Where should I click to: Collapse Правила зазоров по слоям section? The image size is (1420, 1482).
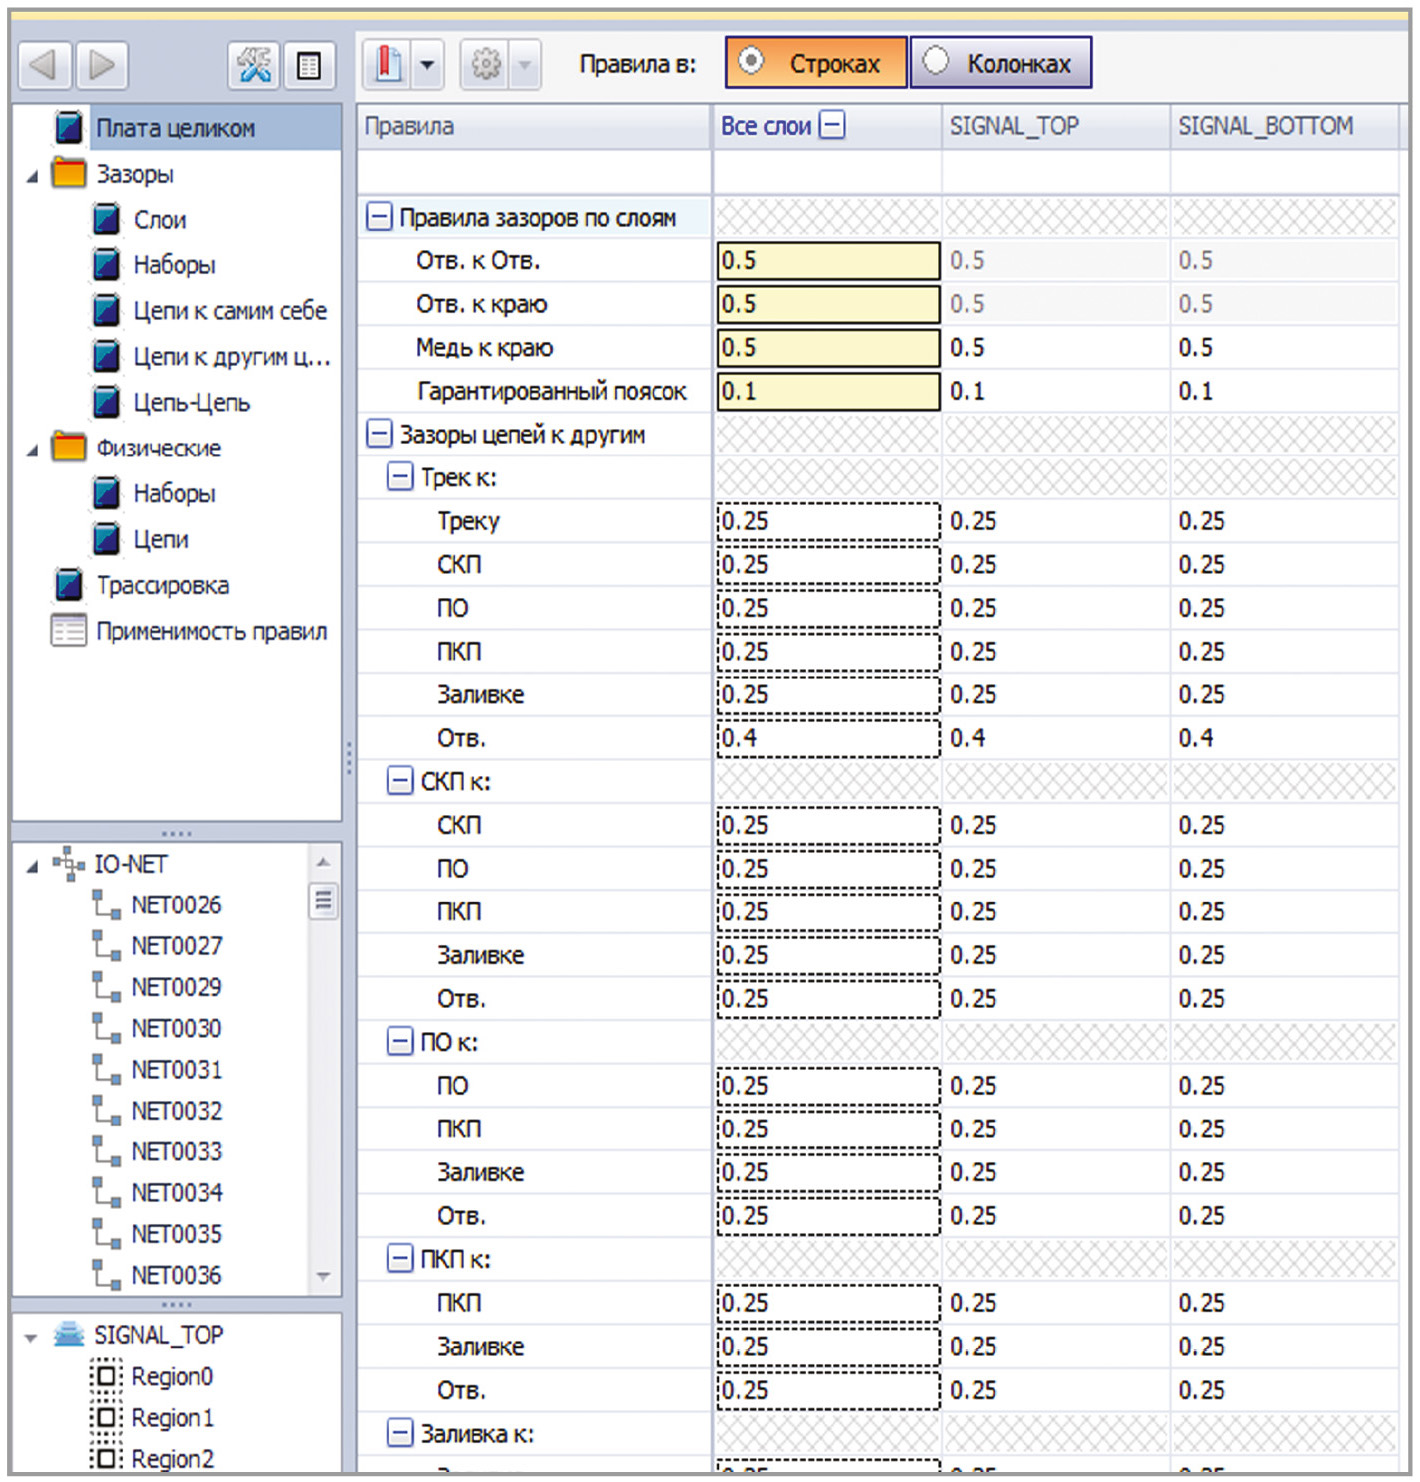click(379, 217)
